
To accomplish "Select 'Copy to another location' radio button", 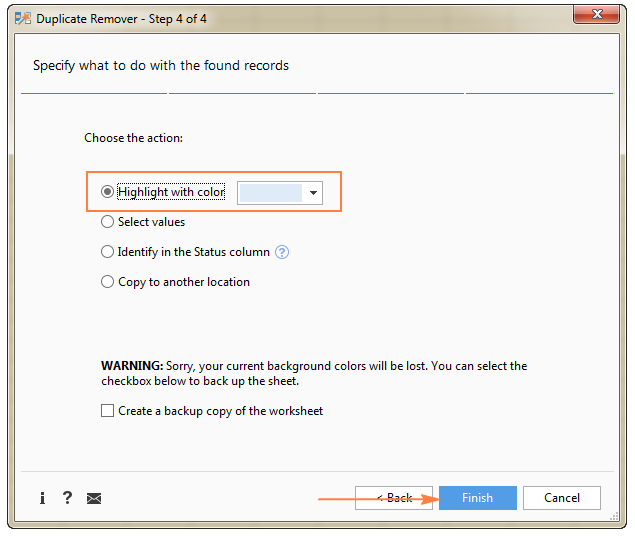I will (x=108, y=282).
